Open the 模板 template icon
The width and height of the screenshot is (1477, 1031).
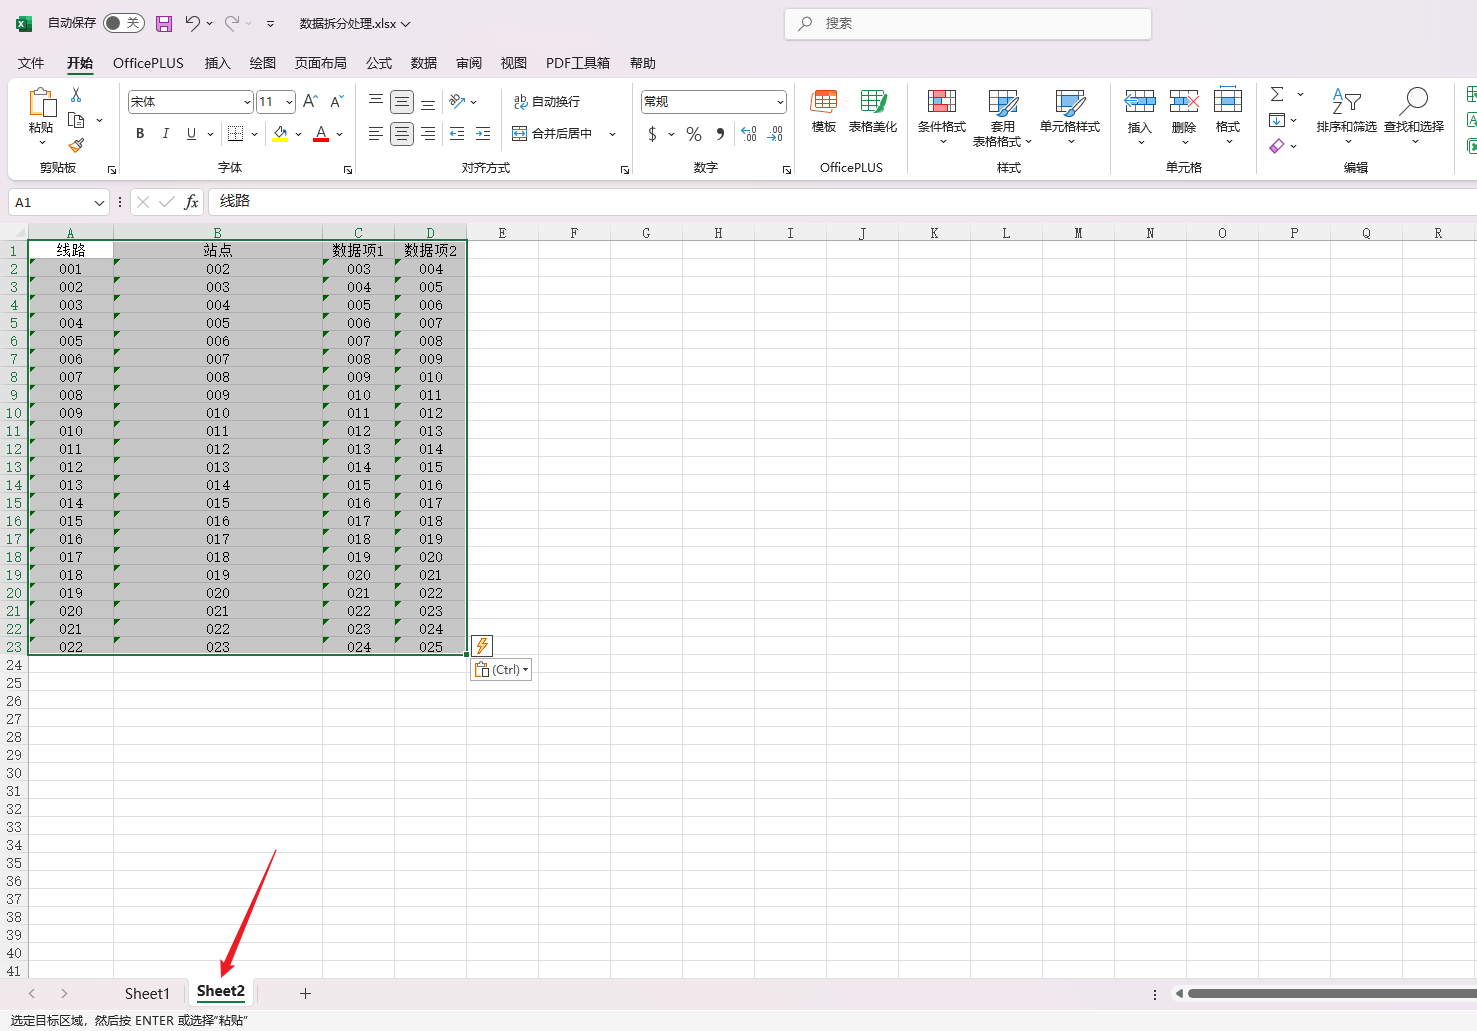(824, 111)
